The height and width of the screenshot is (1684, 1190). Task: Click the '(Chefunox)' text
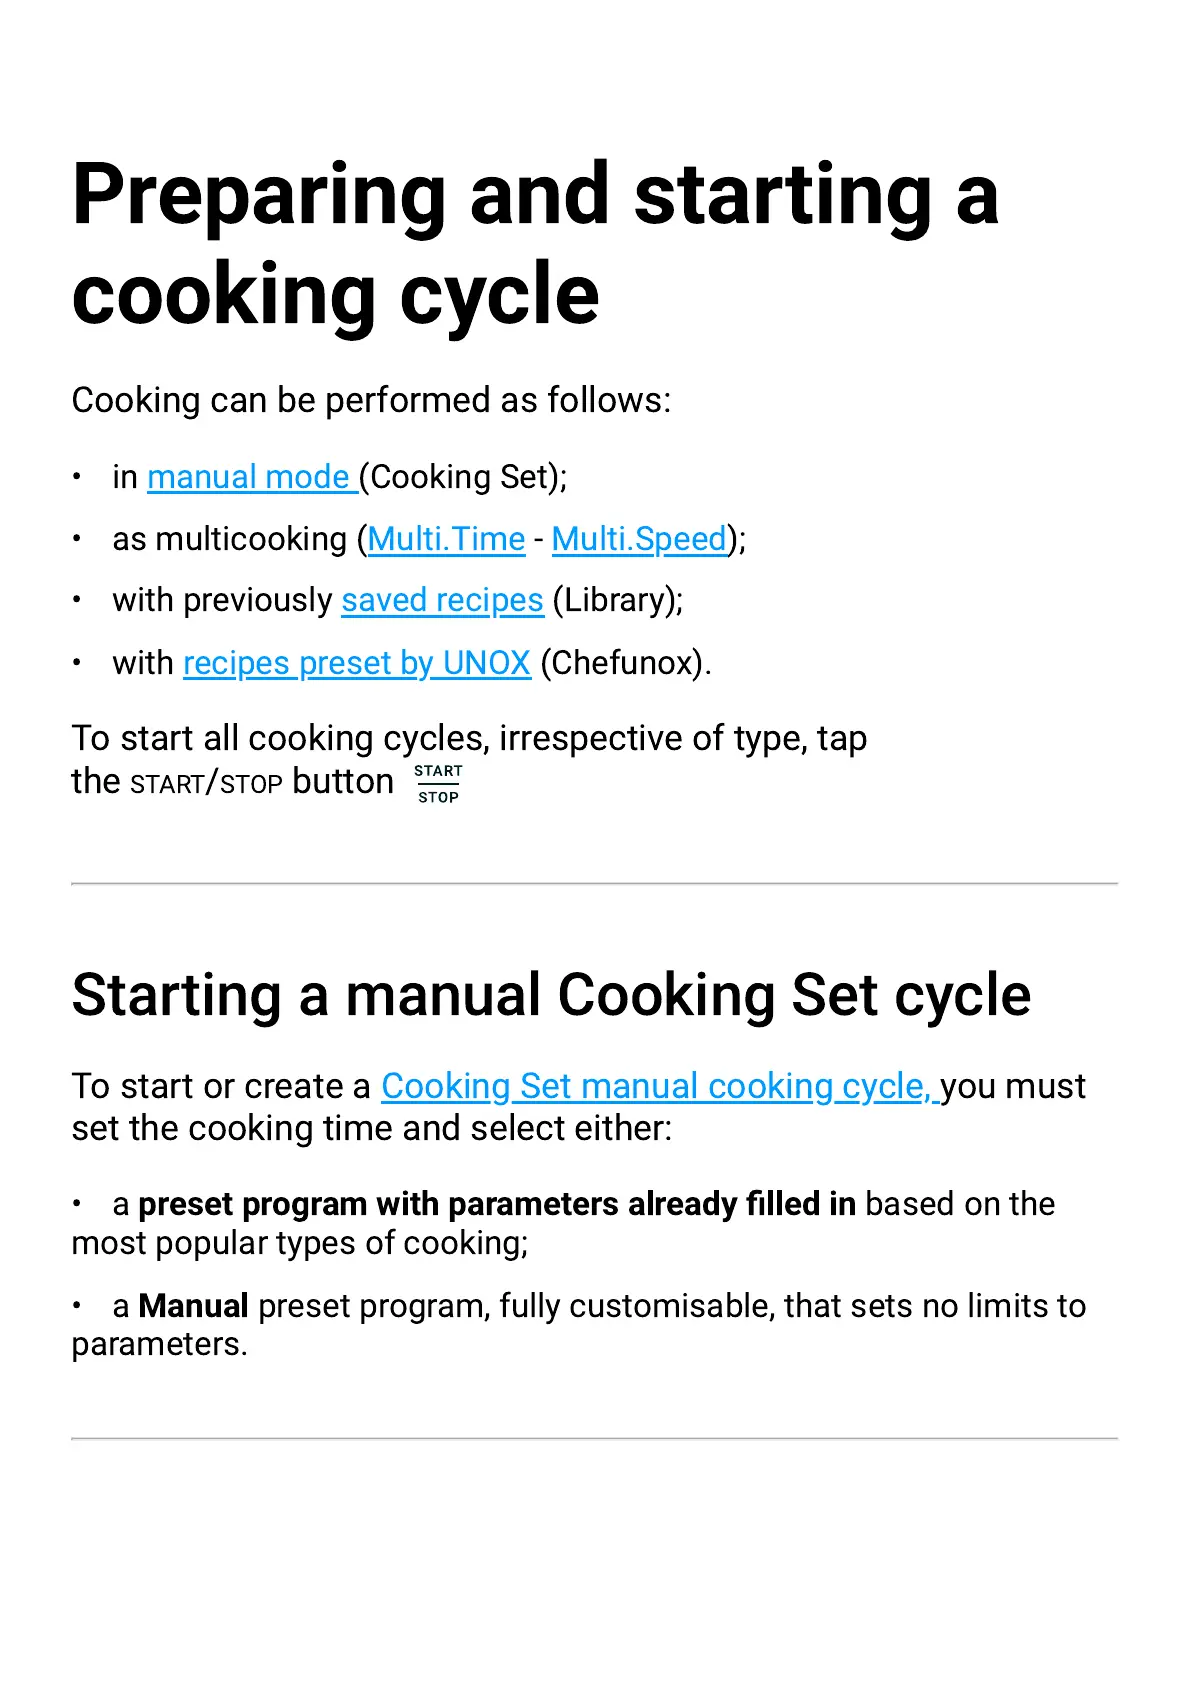pyautogui.click(x=625, y=663)
